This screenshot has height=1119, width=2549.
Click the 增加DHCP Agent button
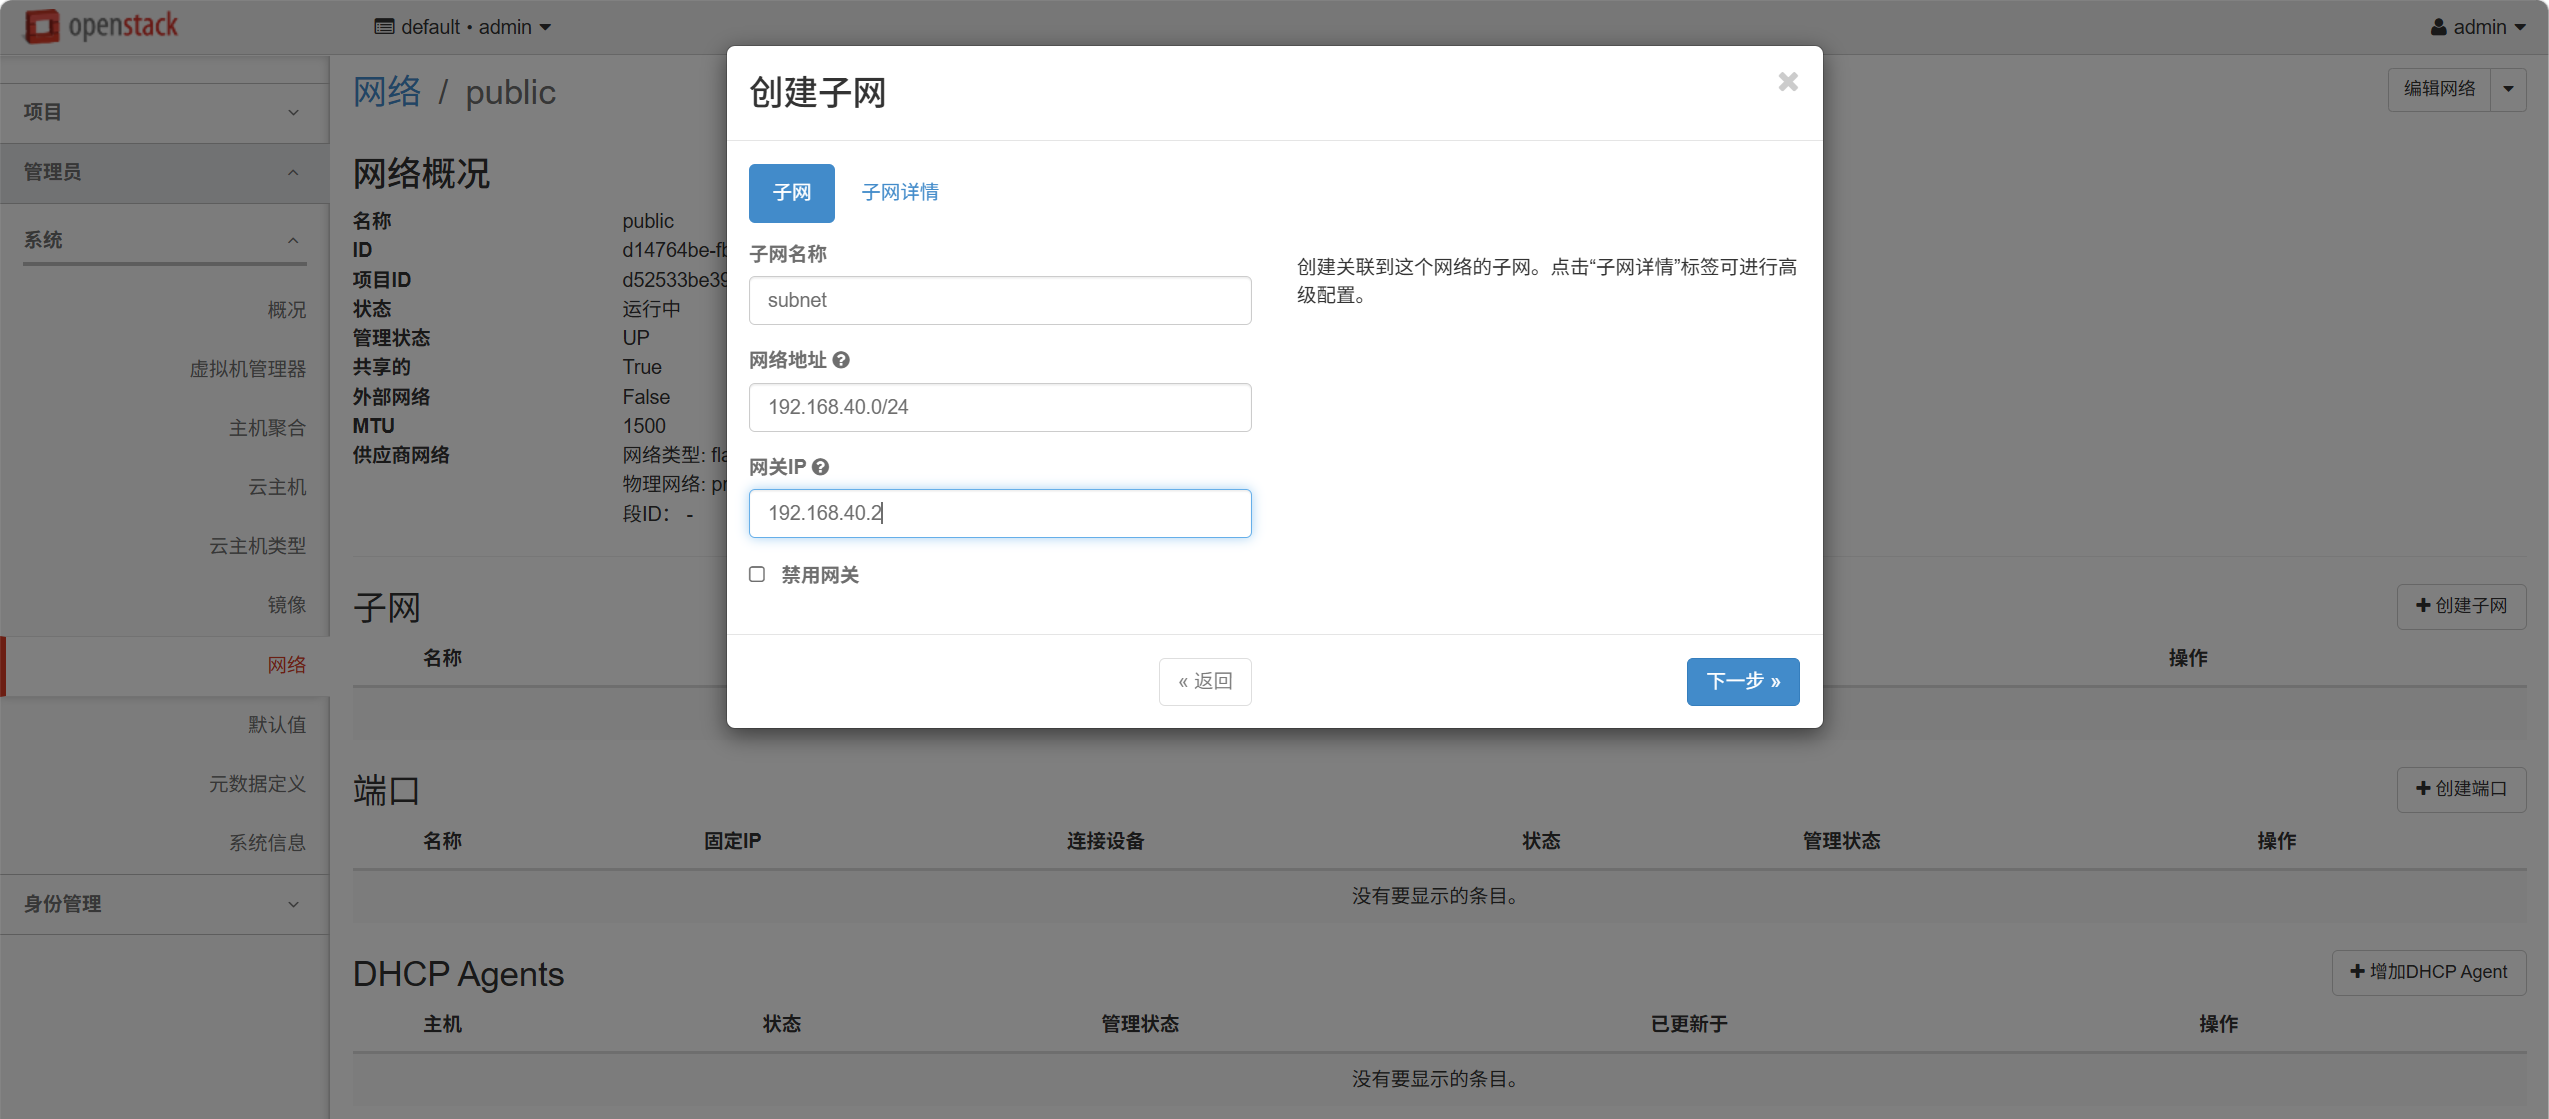(2429, 972)
